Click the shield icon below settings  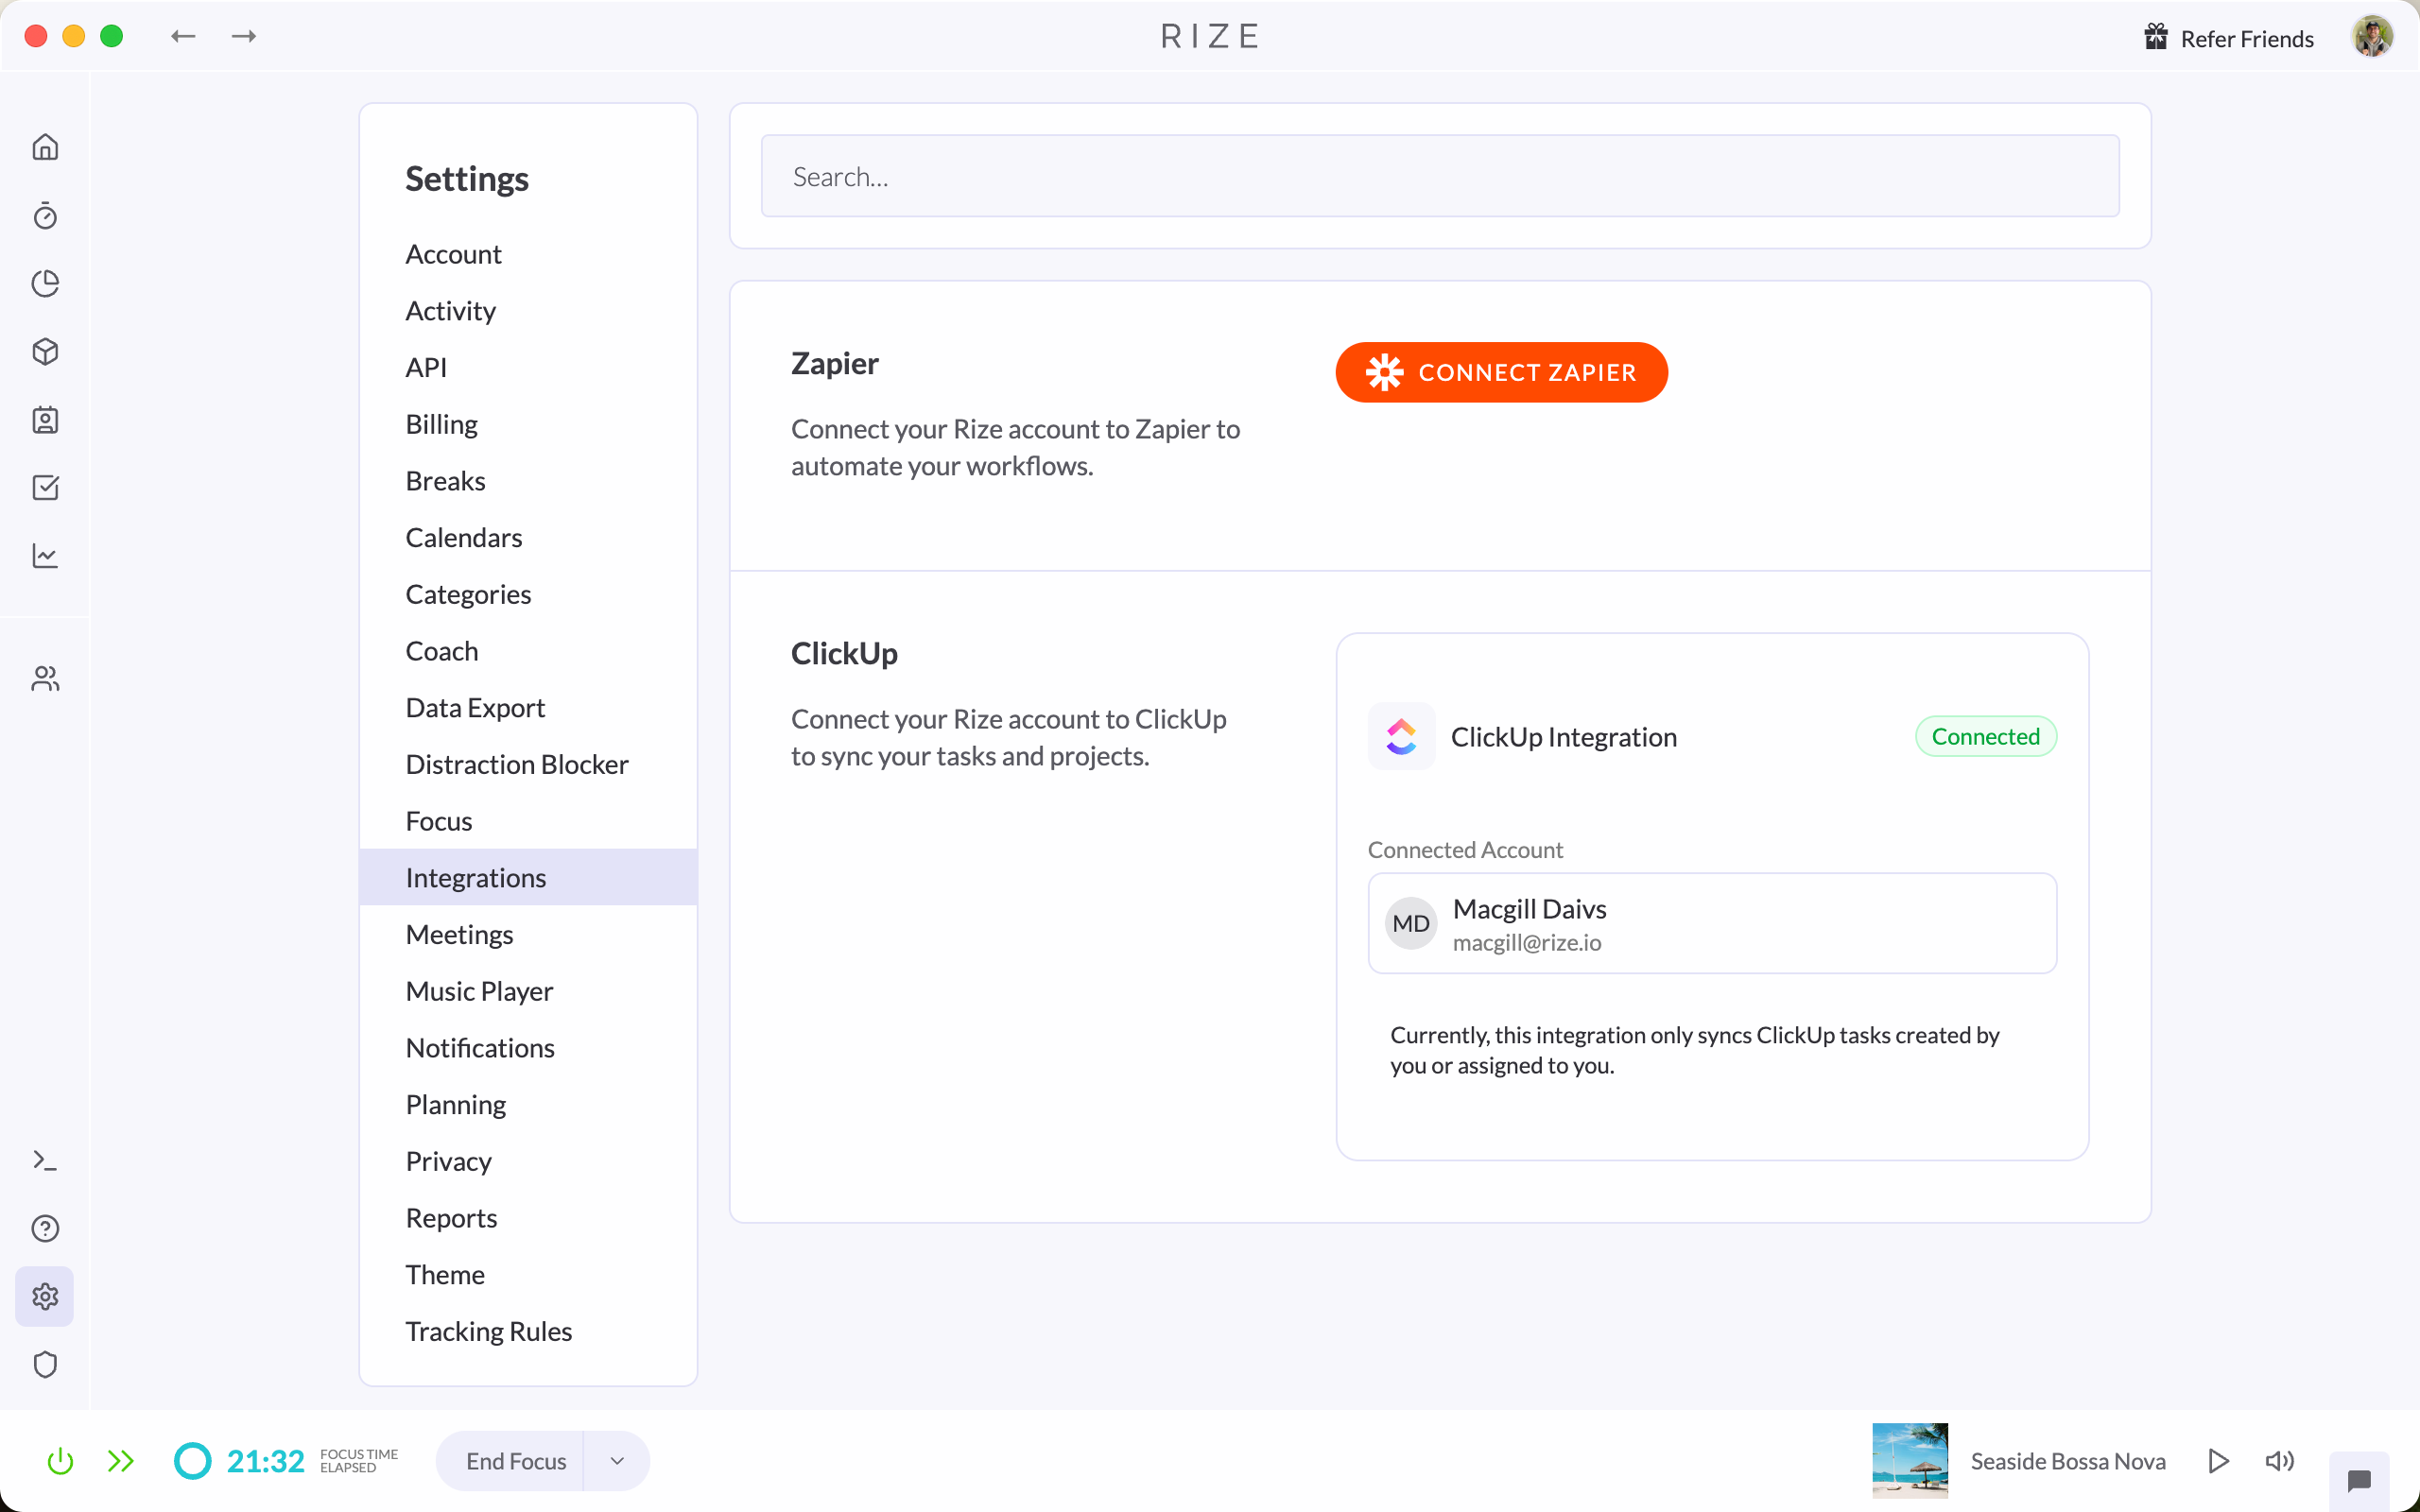(45, 1364)
